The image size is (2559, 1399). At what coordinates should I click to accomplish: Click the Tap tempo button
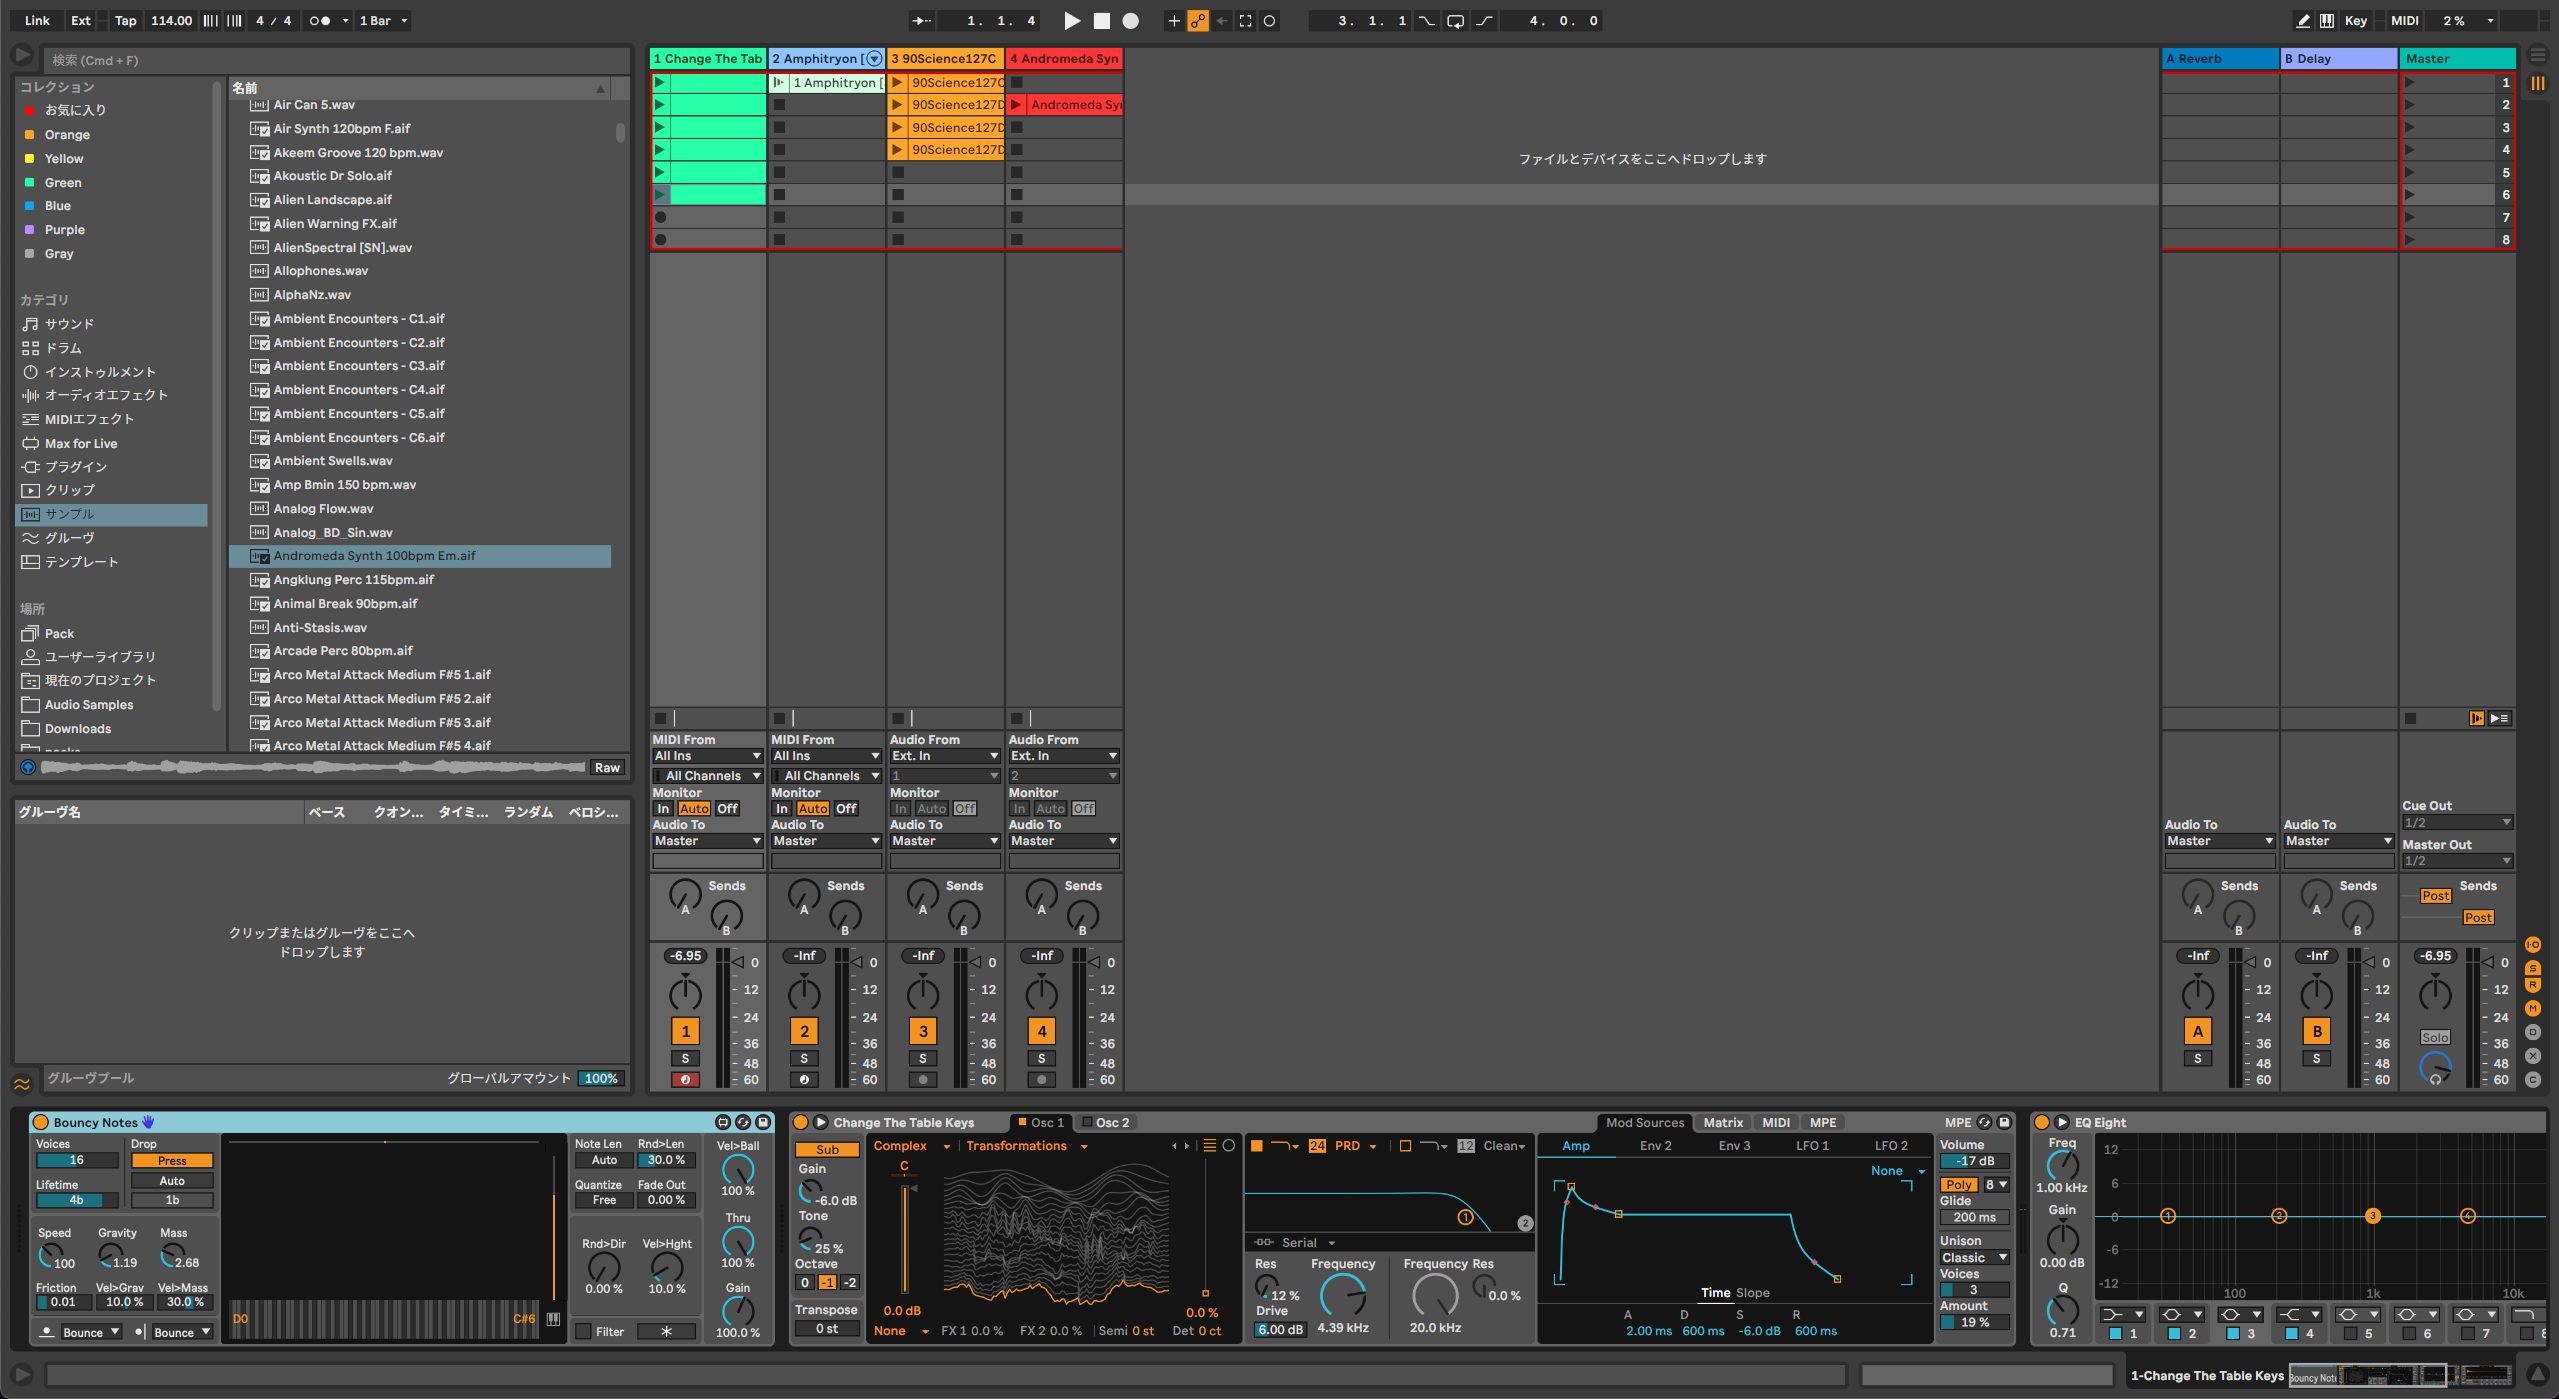[125, 20]
